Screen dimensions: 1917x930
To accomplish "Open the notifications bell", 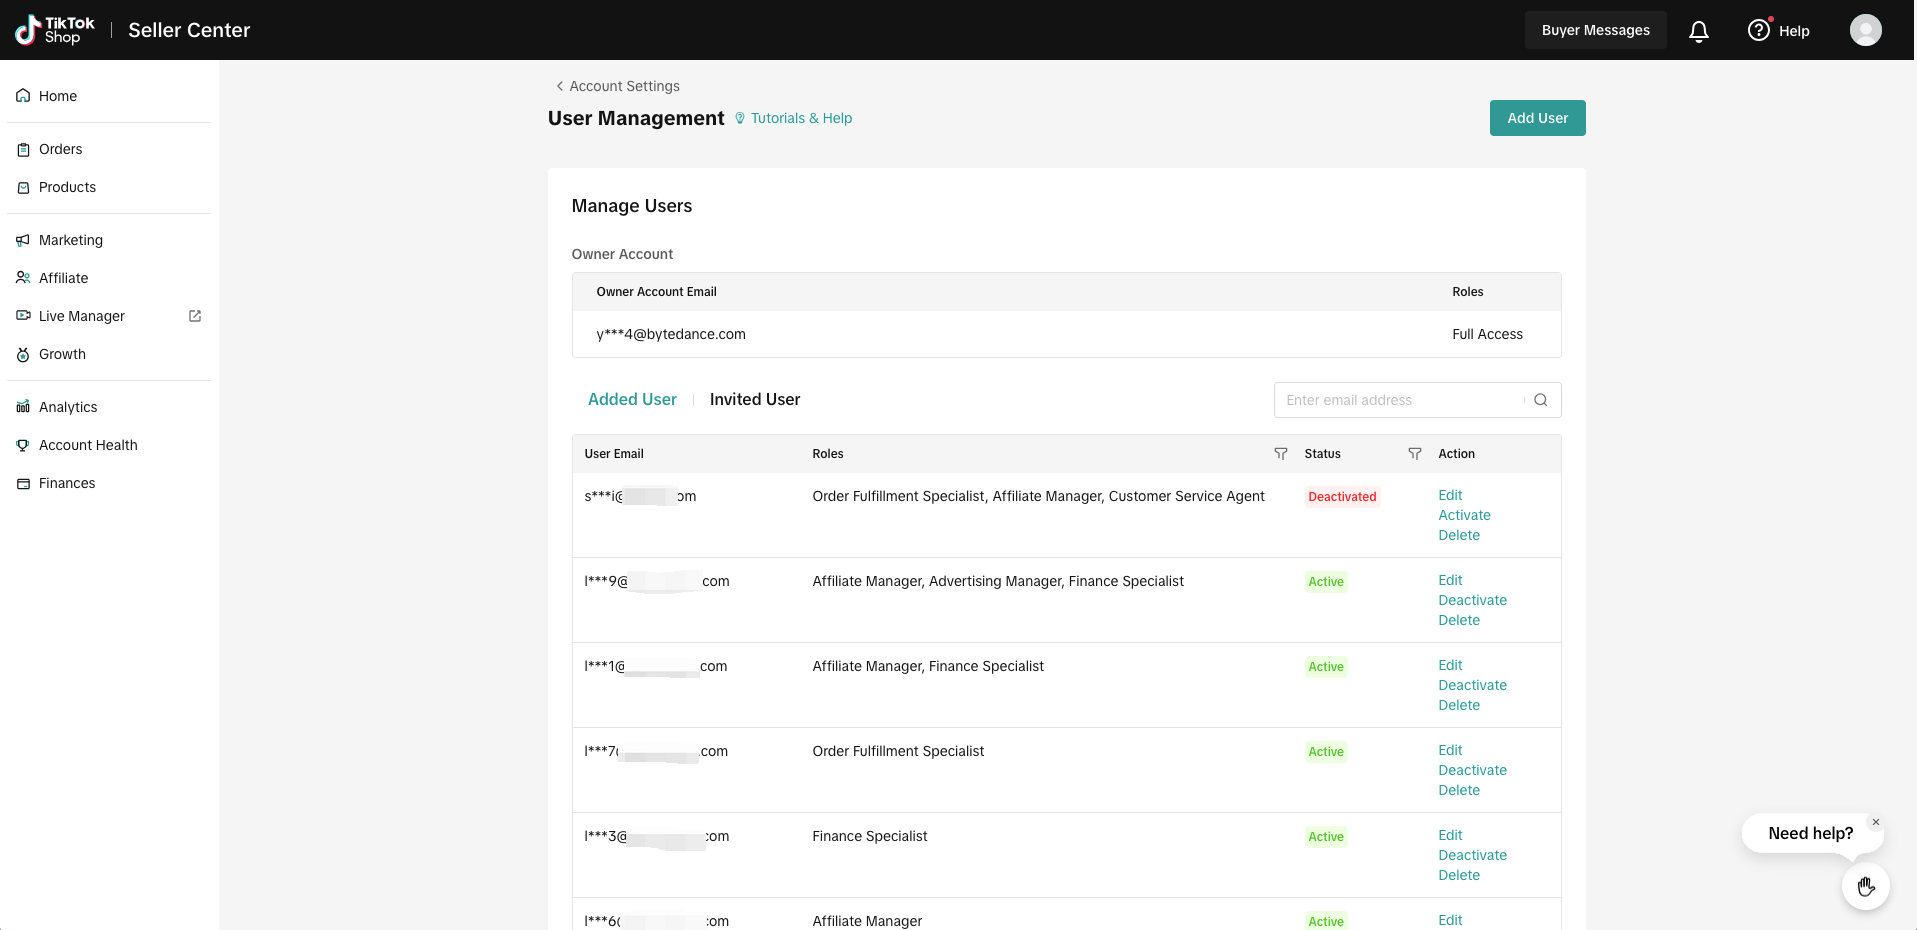I will [1699, 31].
